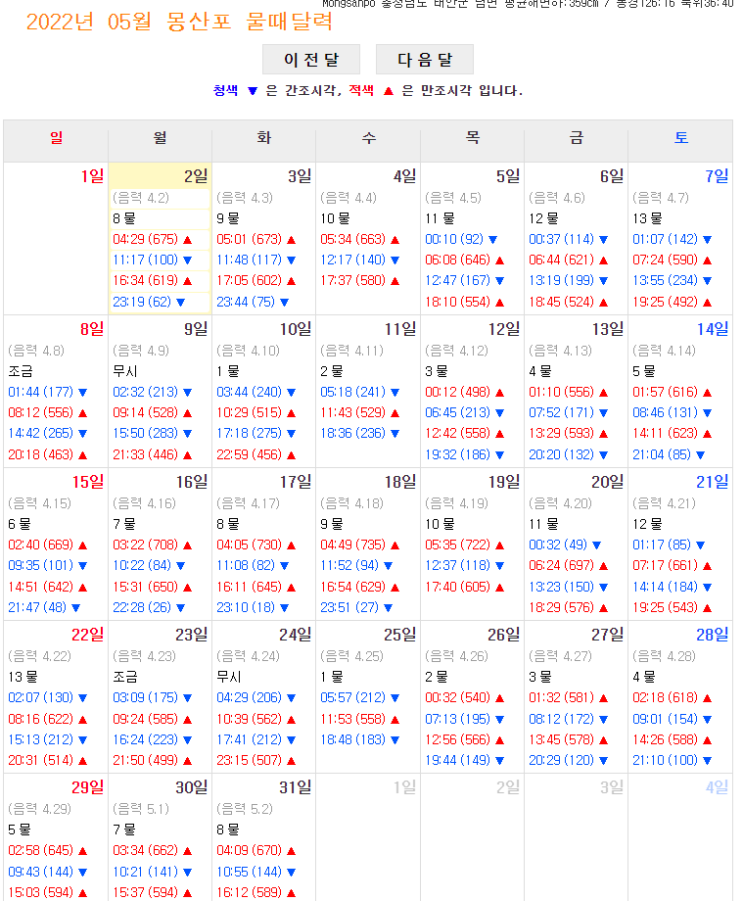The height and width of the screenshot is (901, 743).
Task: Click blue triangle next to 12:17 (140)
Action: coord(395,260)
